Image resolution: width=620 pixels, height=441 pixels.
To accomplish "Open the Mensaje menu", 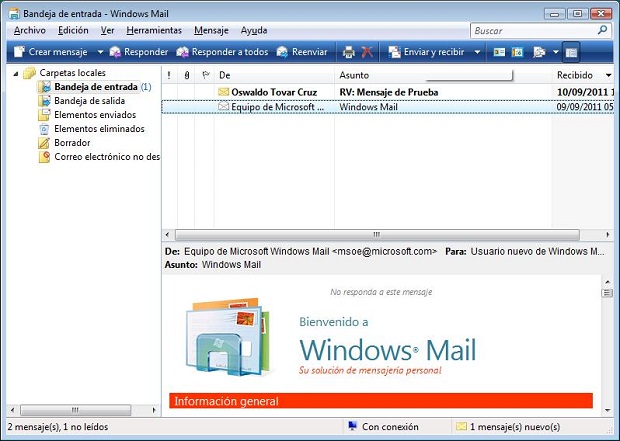I will (211, 30).
